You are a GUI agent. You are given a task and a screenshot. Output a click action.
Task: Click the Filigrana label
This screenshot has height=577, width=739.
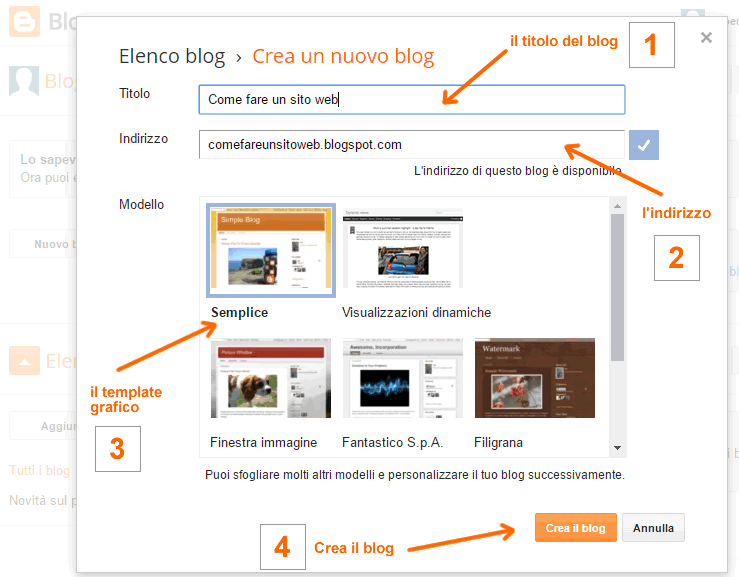(x=498, y=443)
